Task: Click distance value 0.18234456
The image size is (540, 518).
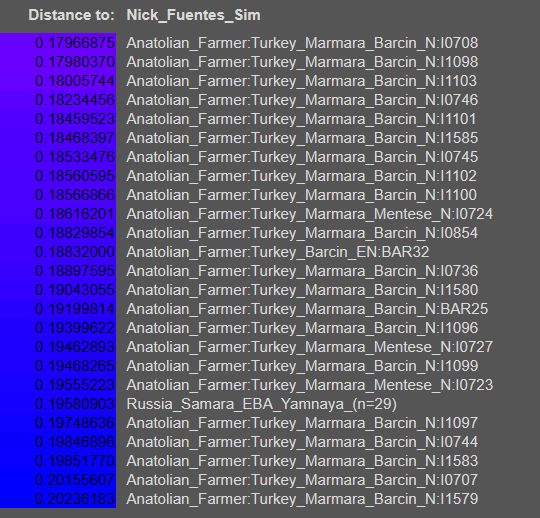Action: click(75, 100)
